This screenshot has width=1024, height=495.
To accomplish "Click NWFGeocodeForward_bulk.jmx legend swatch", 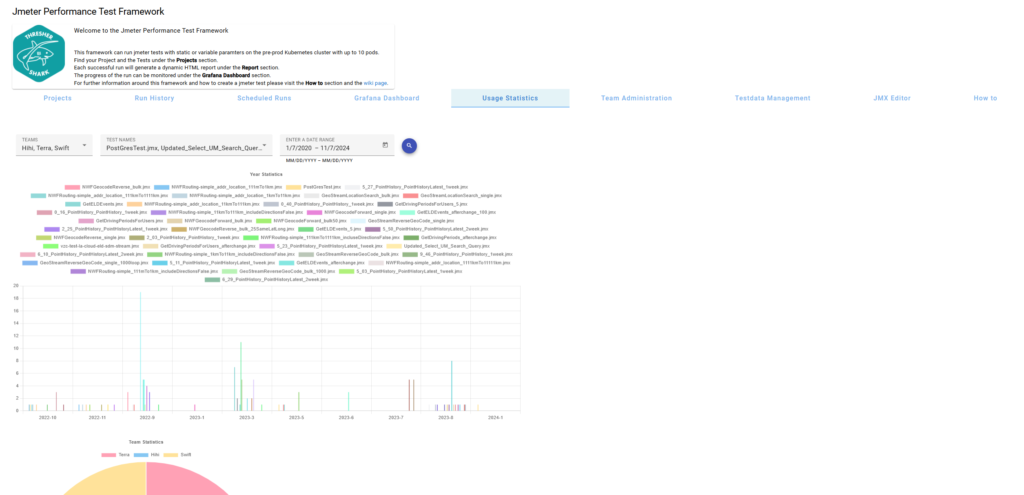I will (174, 221).
